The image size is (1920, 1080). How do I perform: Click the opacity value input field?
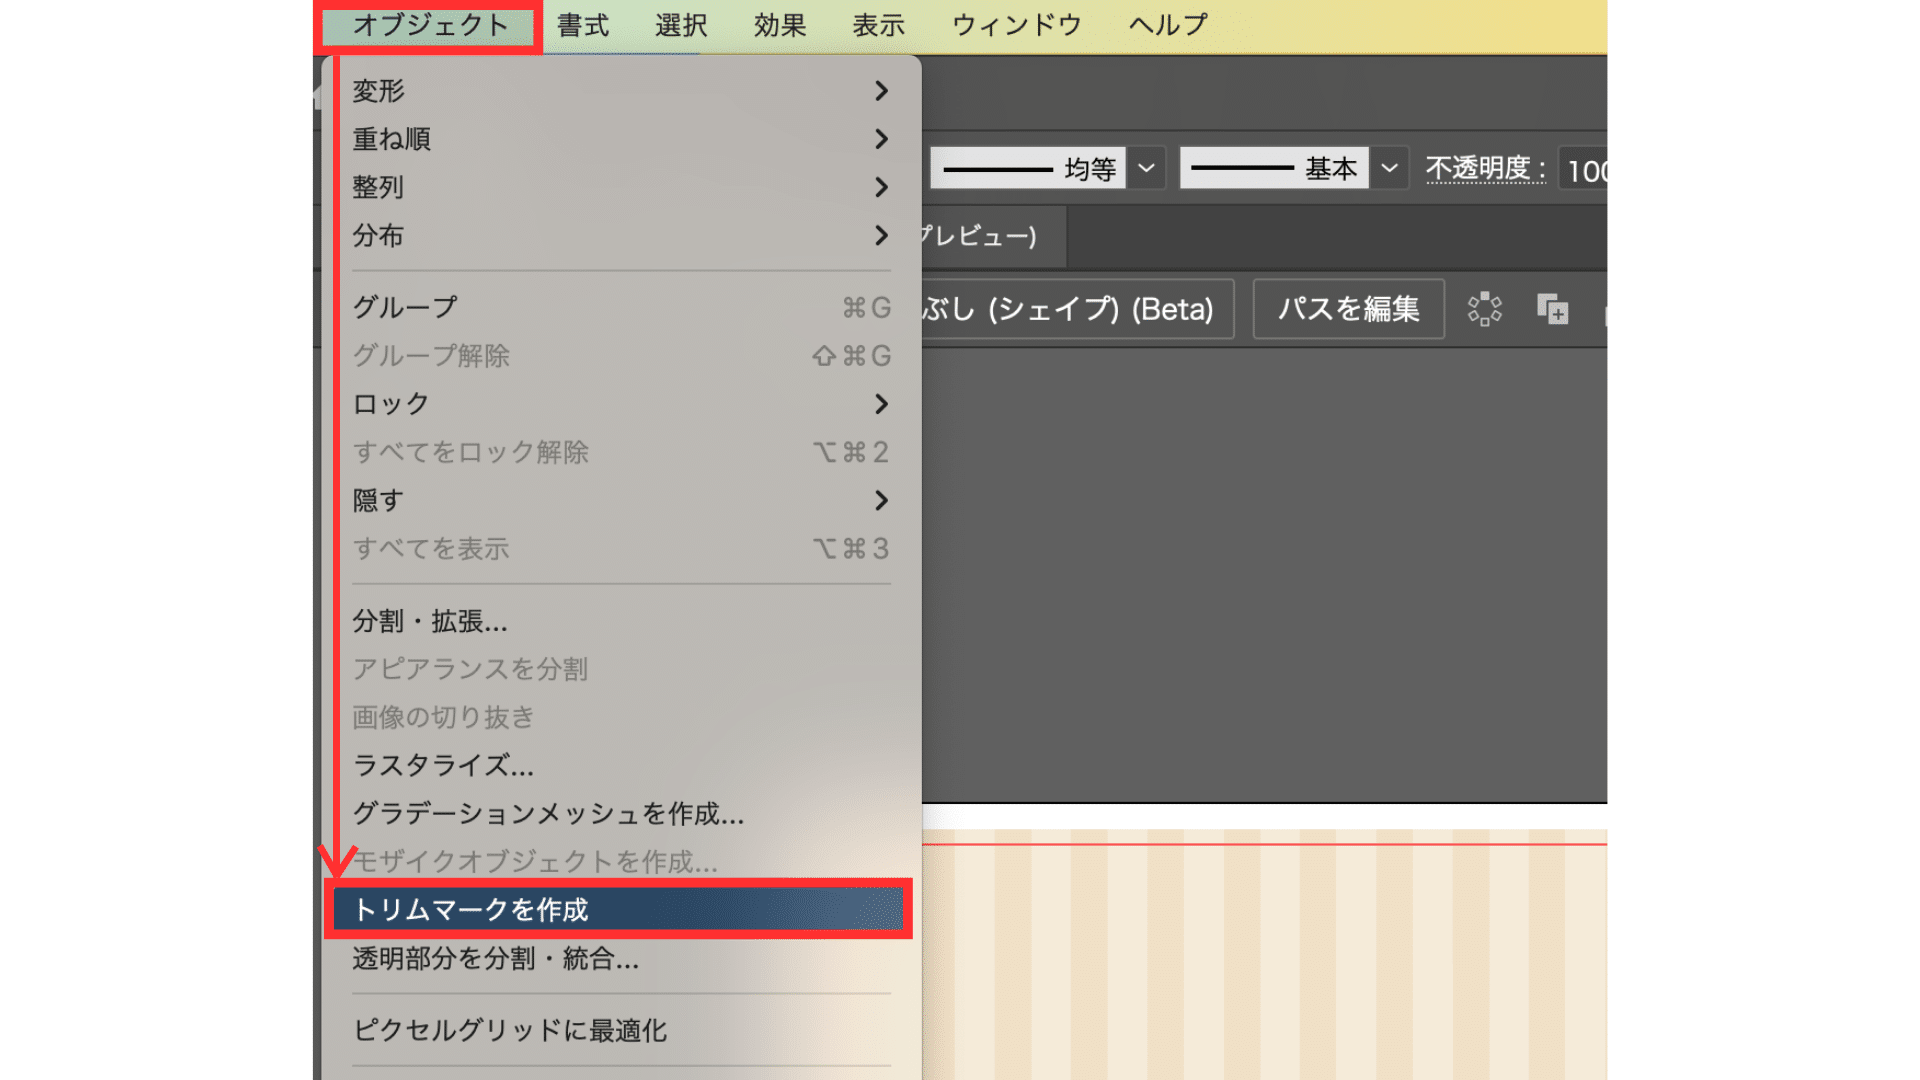pos(1585,170)
